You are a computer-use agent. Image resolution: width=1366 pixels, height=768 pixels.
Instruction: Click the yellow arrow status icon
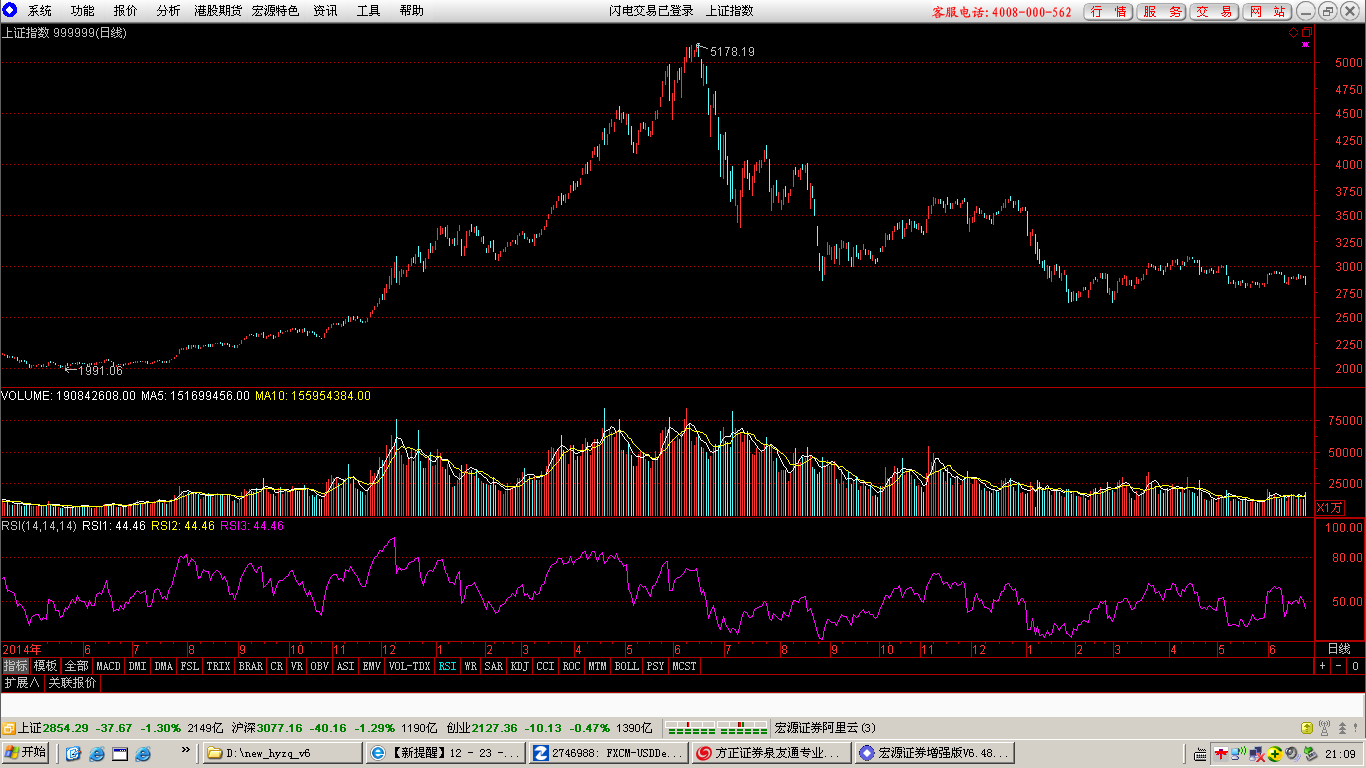(x=1306, y=728)
